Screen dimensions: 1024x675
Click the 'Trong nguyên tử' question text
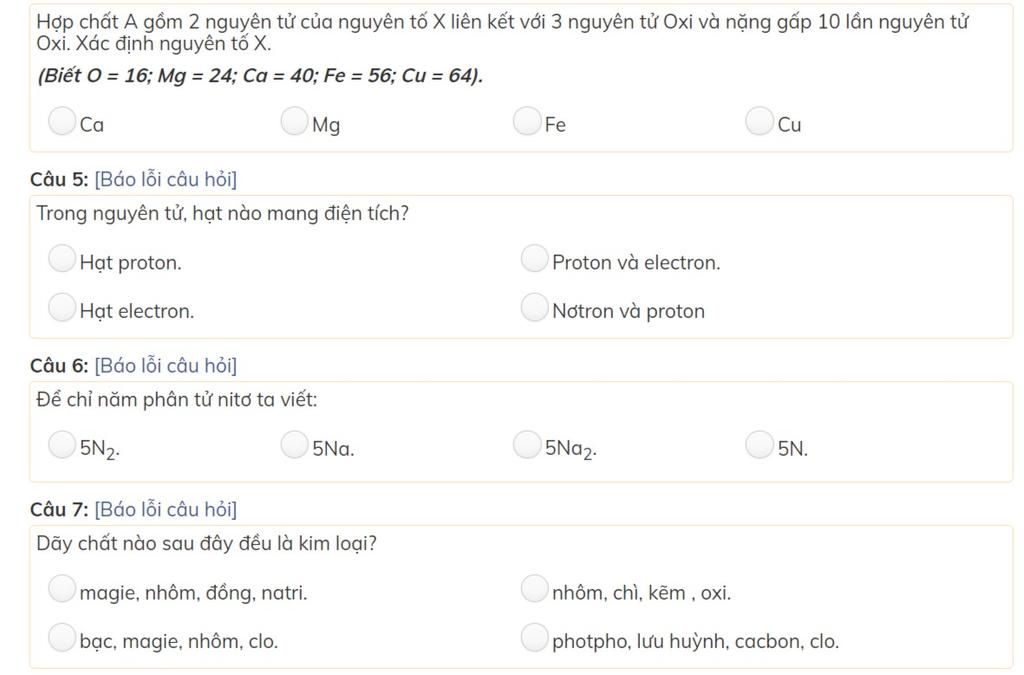click(x=222, y=214)
